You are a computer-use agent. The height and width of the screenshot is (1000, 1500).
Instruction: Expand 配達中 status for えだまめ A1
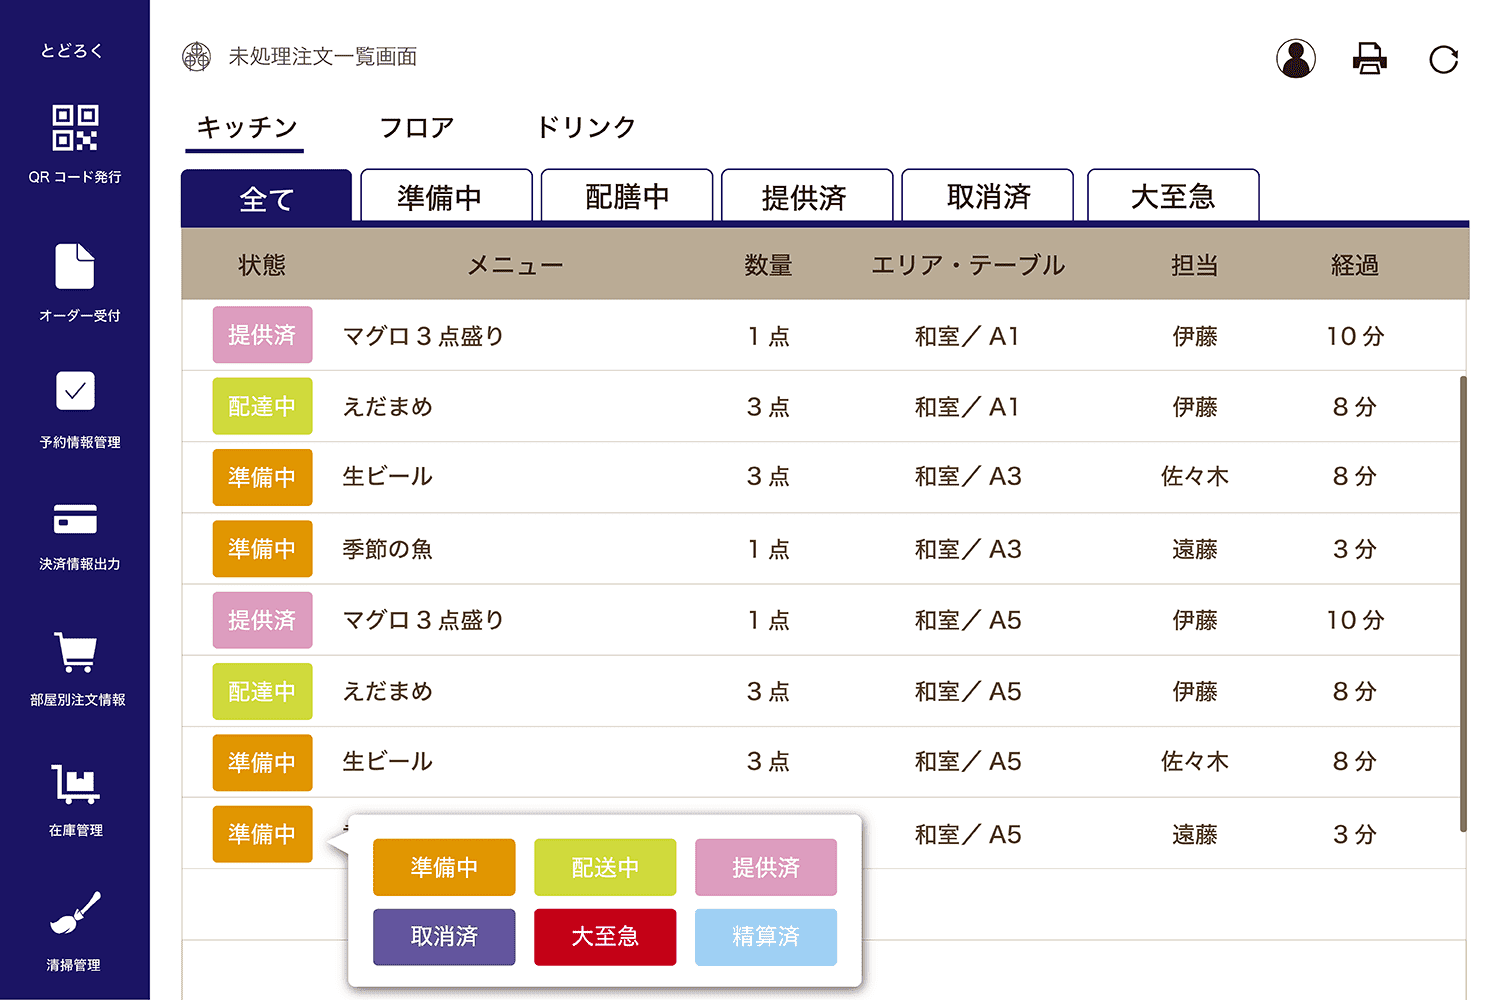[x=262, y=406]
